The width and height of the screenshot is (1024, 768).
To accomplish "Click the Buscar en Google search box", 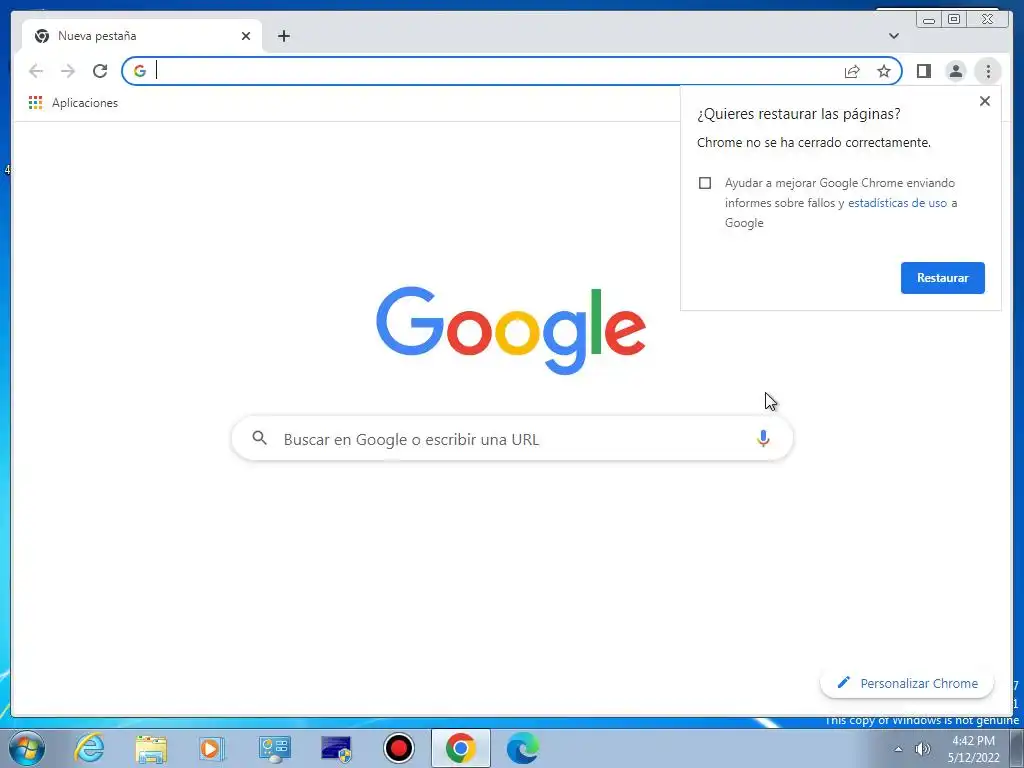I will click(512, 439).
